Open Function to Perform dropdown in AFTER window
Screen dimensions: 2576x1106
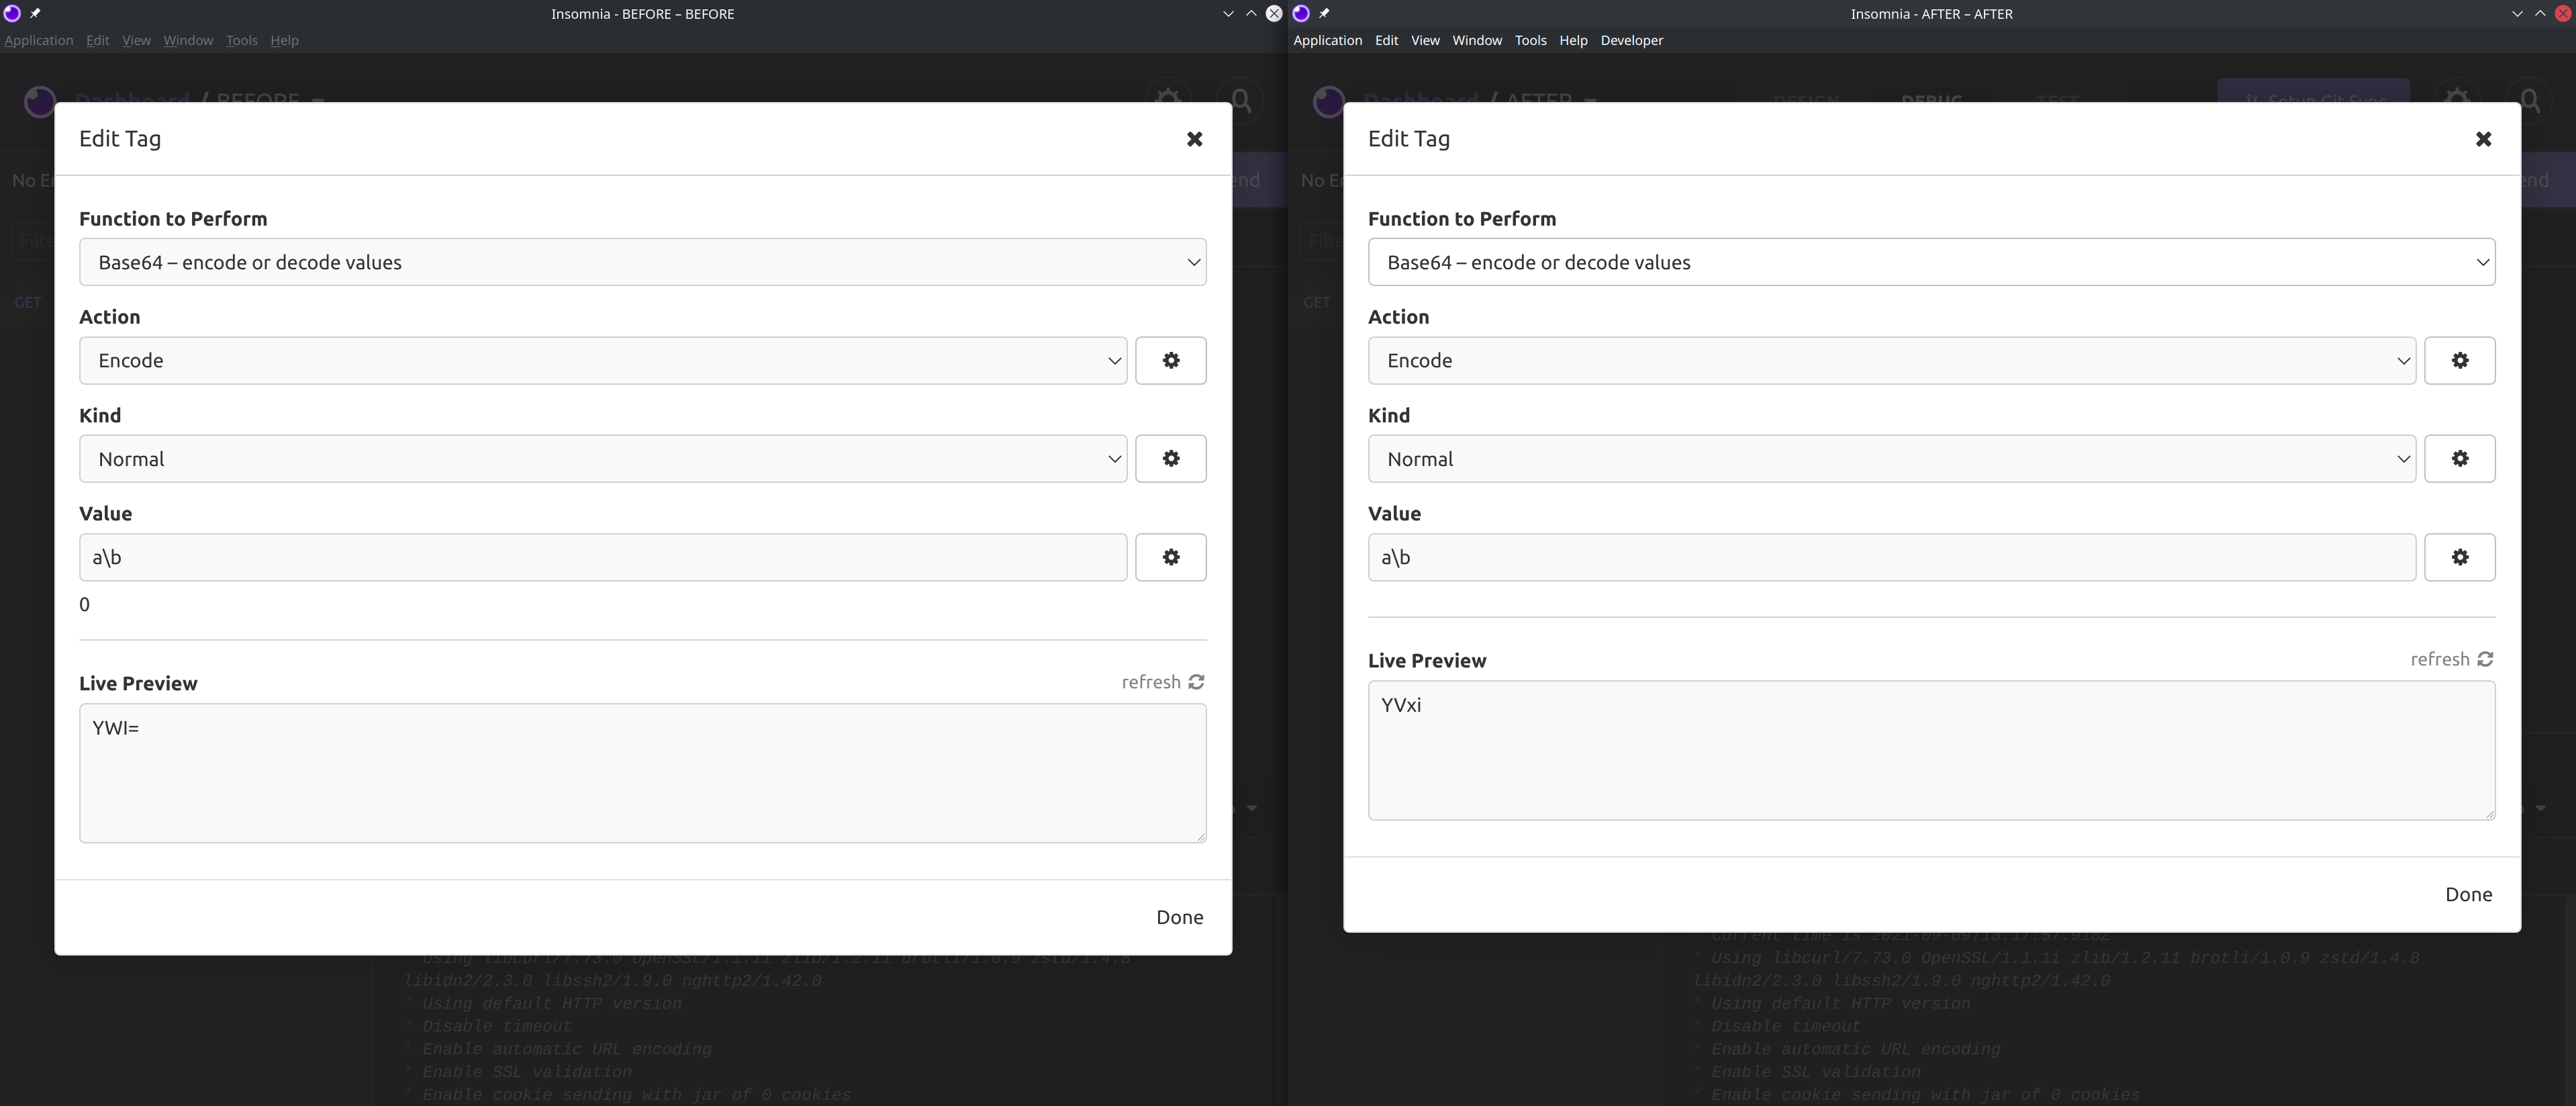coord(1931,262)
